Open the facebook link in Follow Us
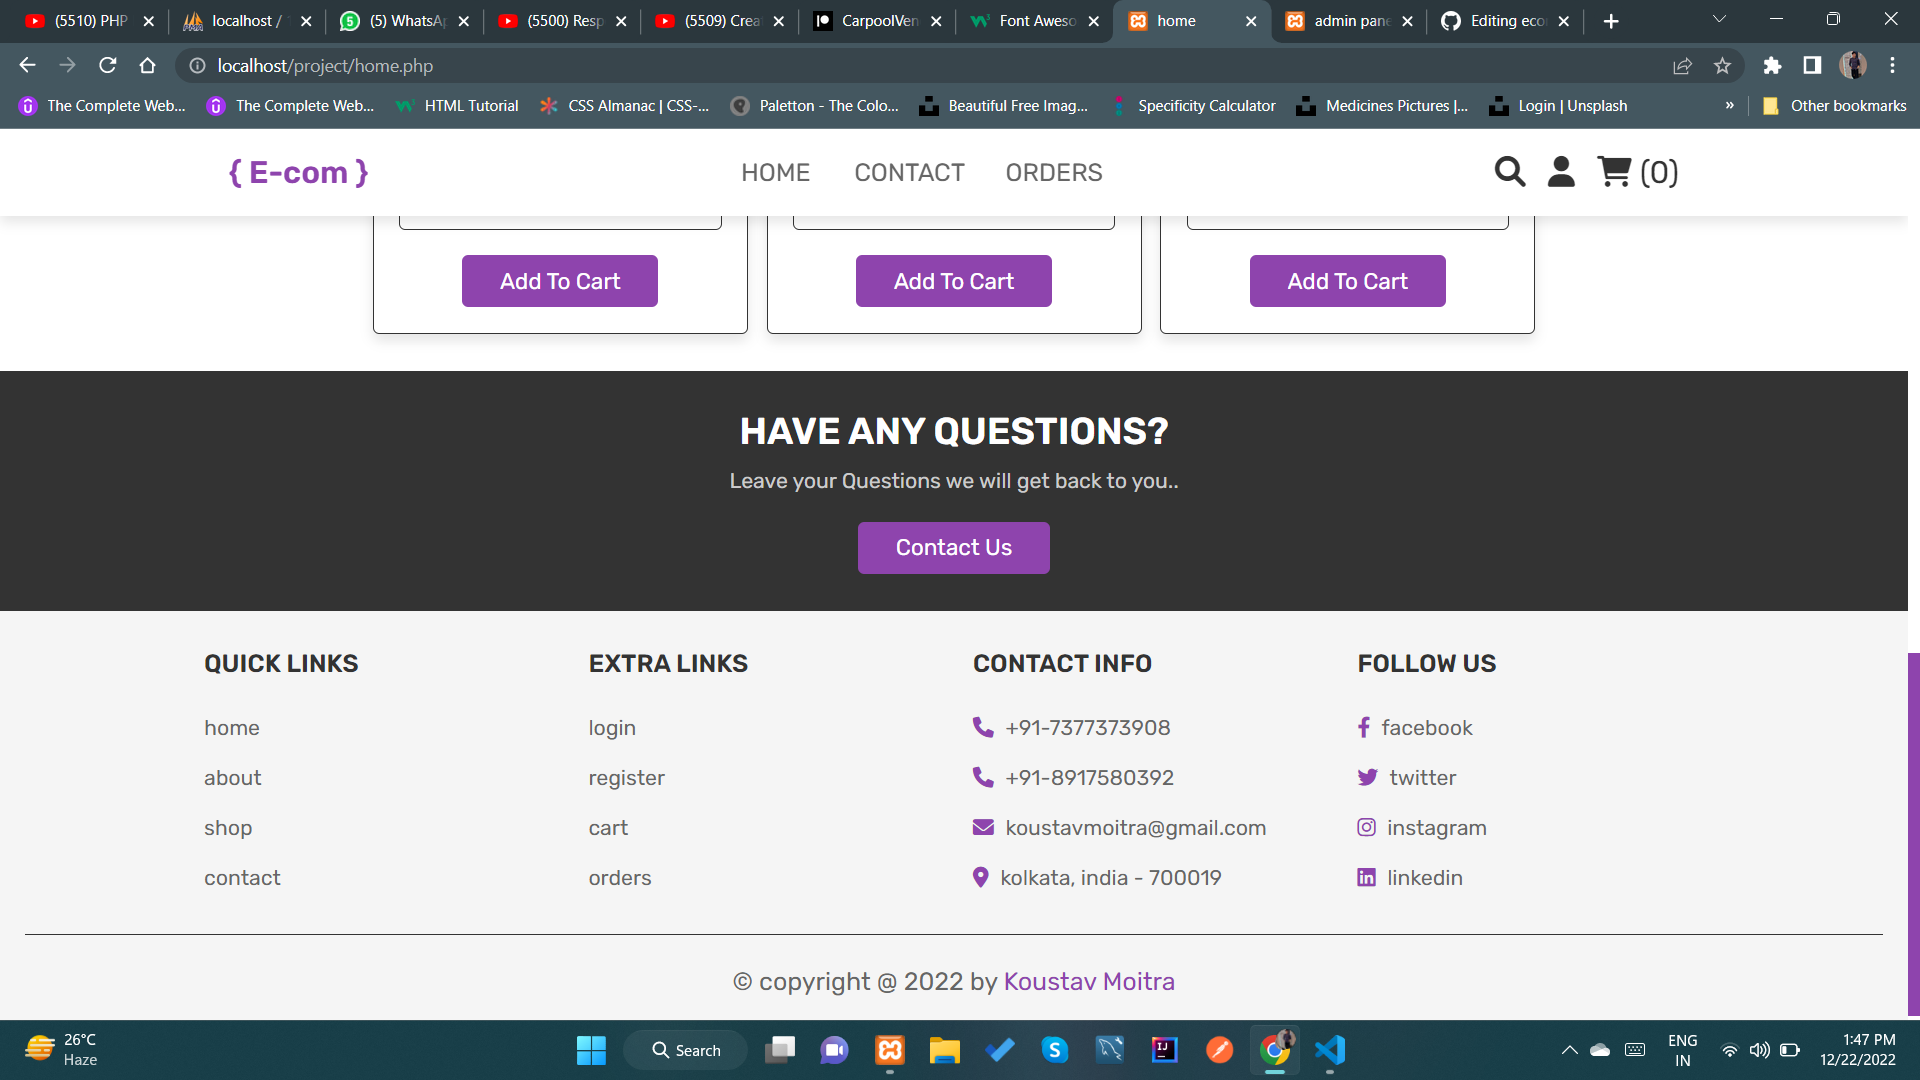This screenshot has width=1920, height=1080. (x=1415, y=728)
